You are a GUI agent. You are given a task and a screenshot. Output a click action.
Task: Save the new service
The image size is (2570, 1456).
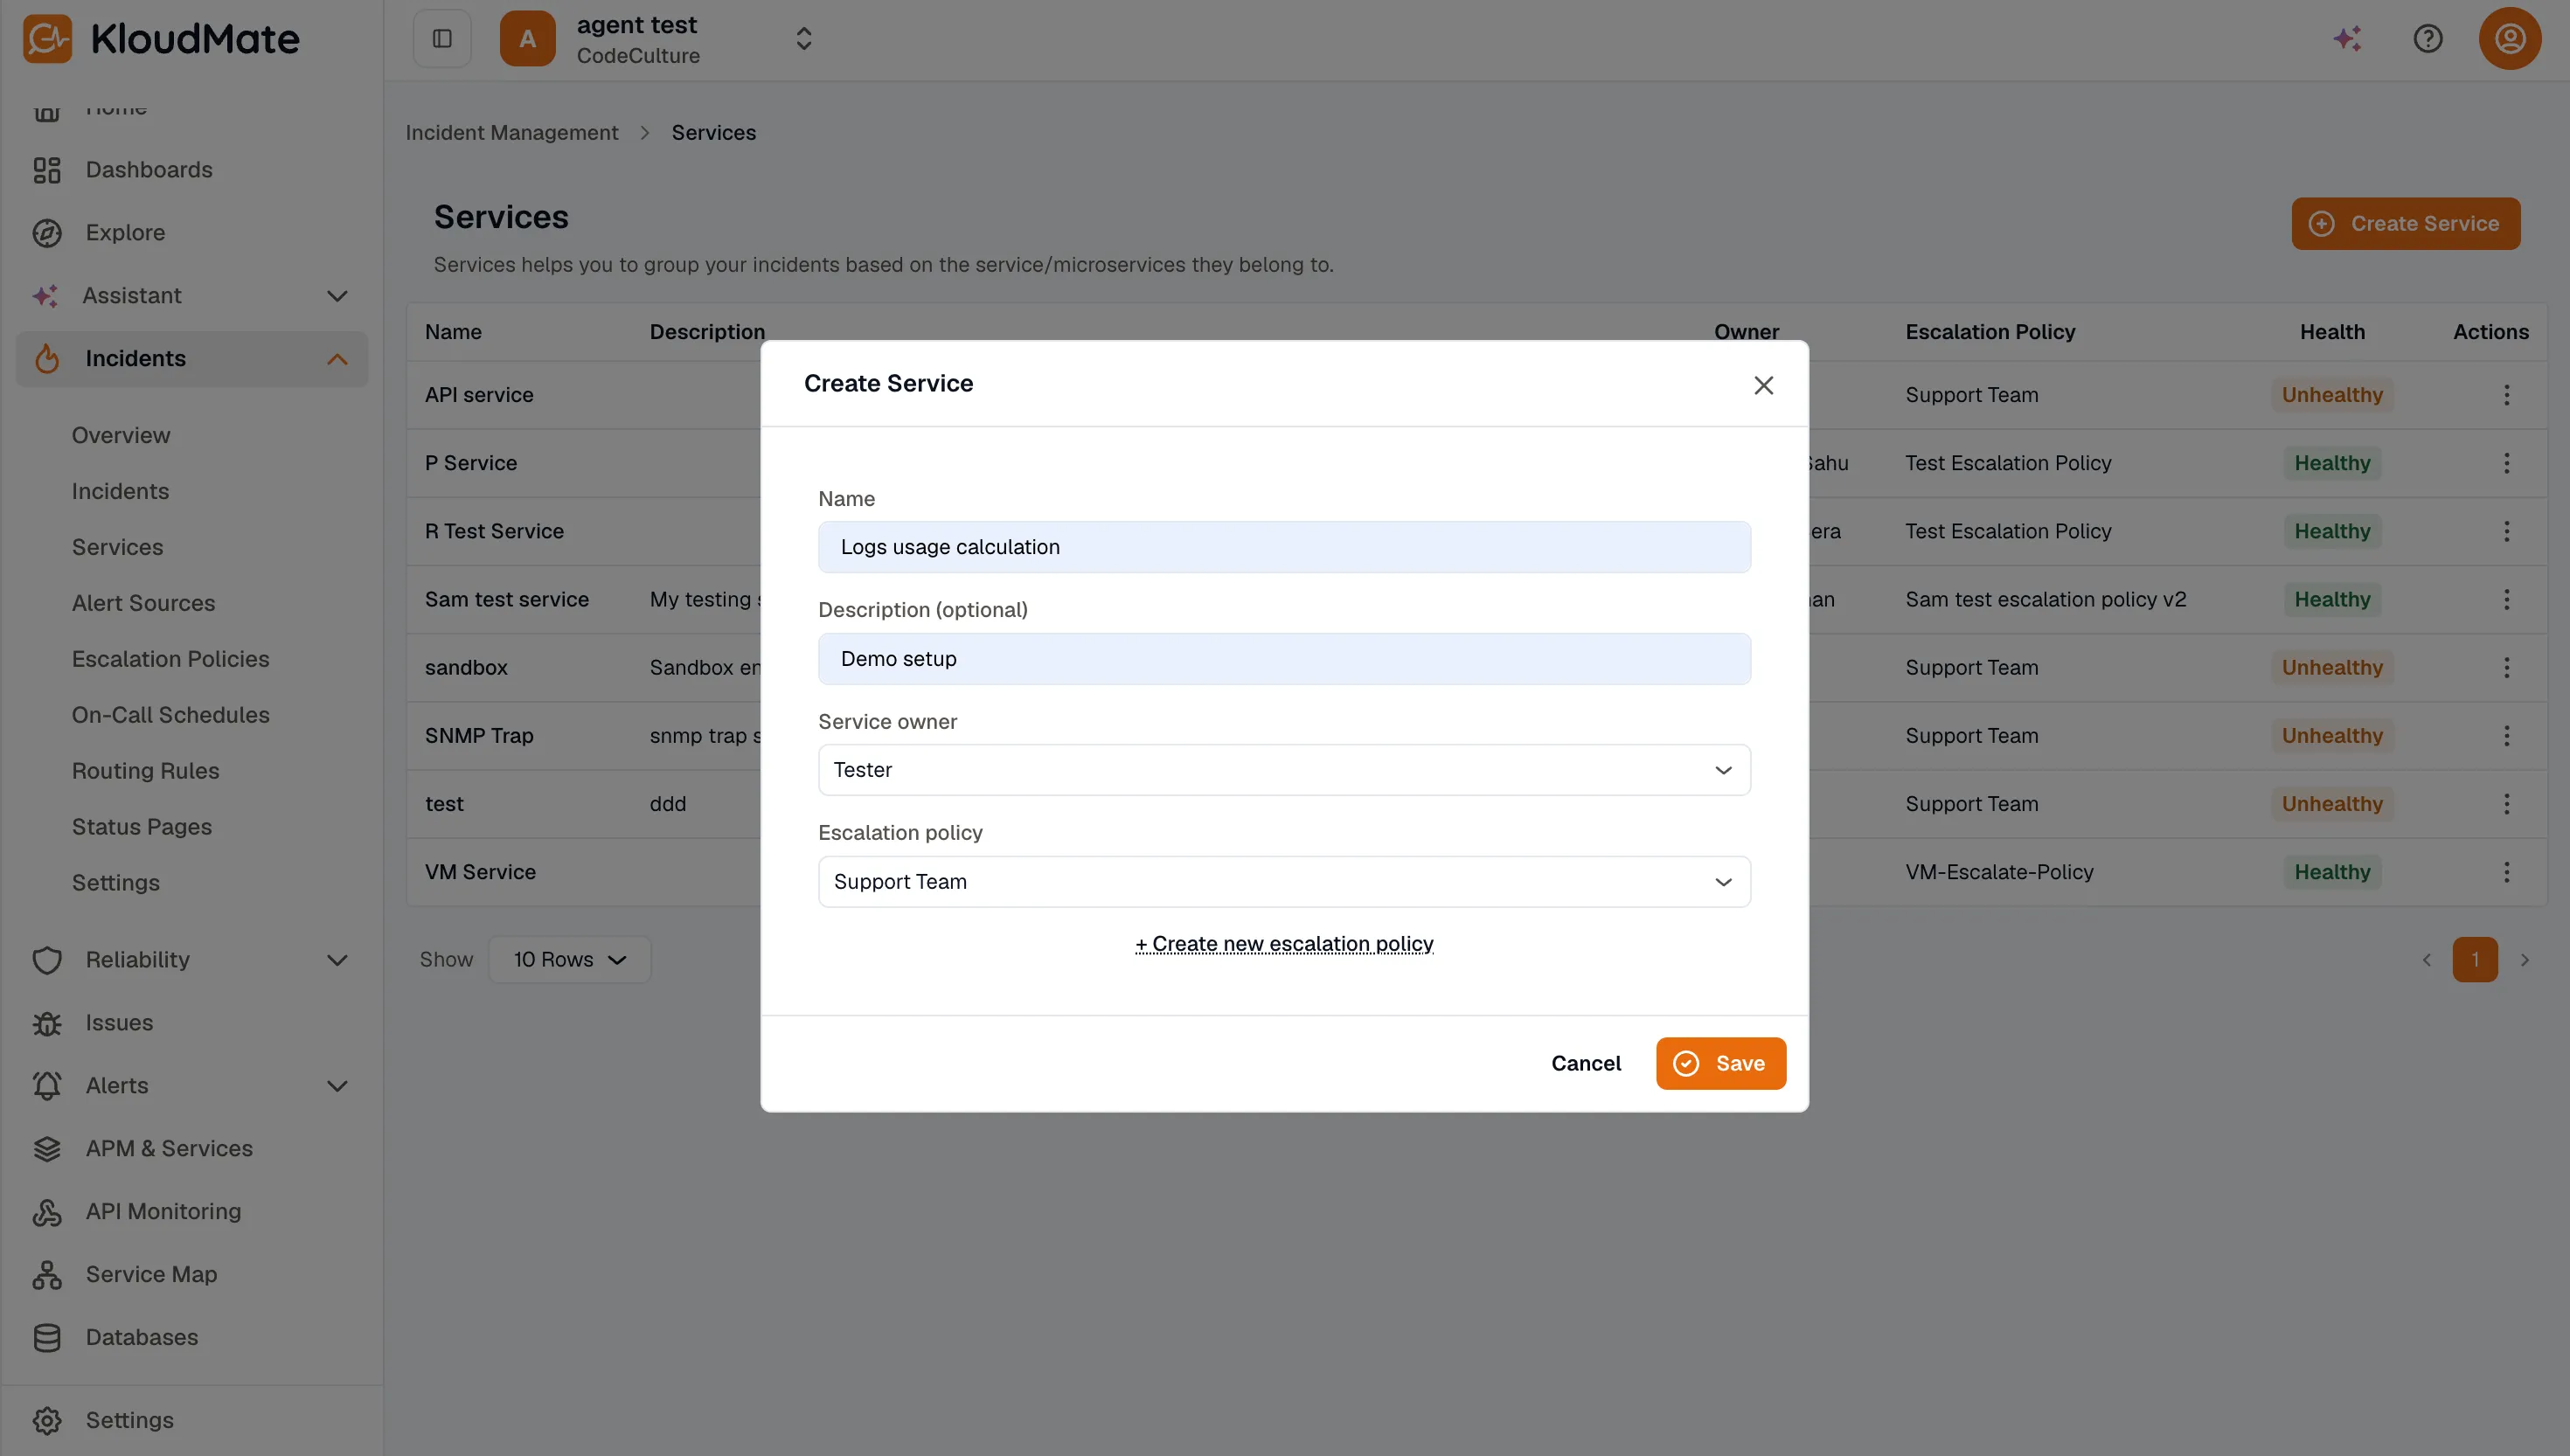coord(1720,1063)
